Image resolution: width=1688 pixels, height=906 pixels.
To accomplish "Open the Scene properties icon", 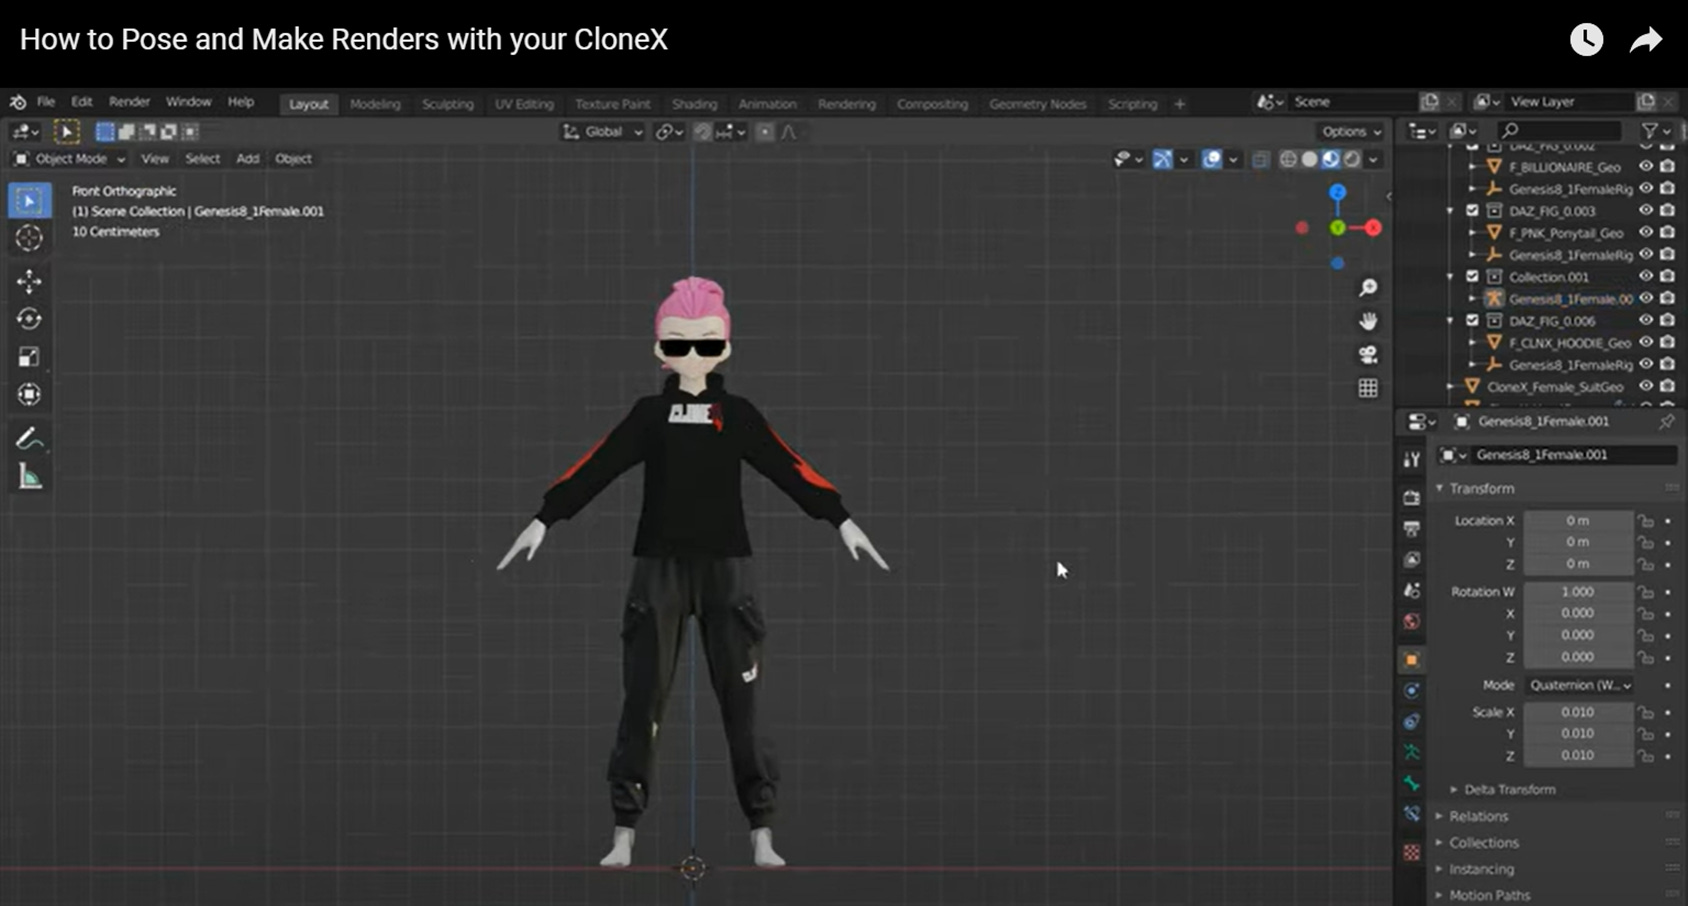I will pyautogui.click(x=1411, y=591).
